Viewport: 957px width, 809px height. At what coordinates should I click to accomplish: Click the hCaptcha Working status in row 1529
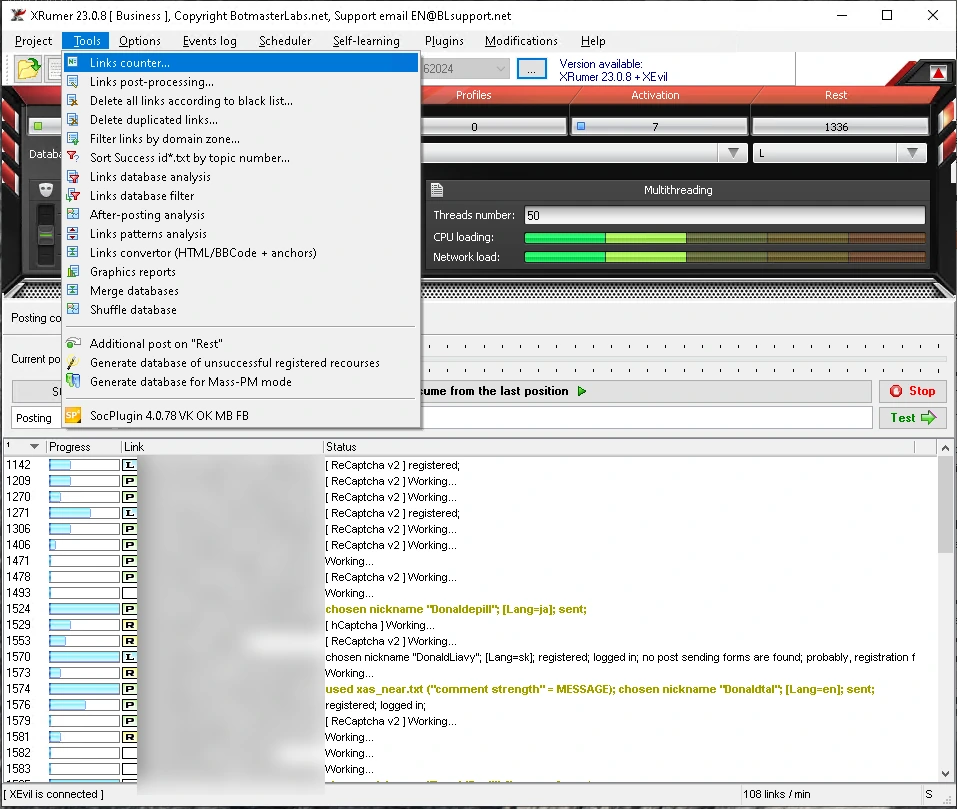[380, 625]
